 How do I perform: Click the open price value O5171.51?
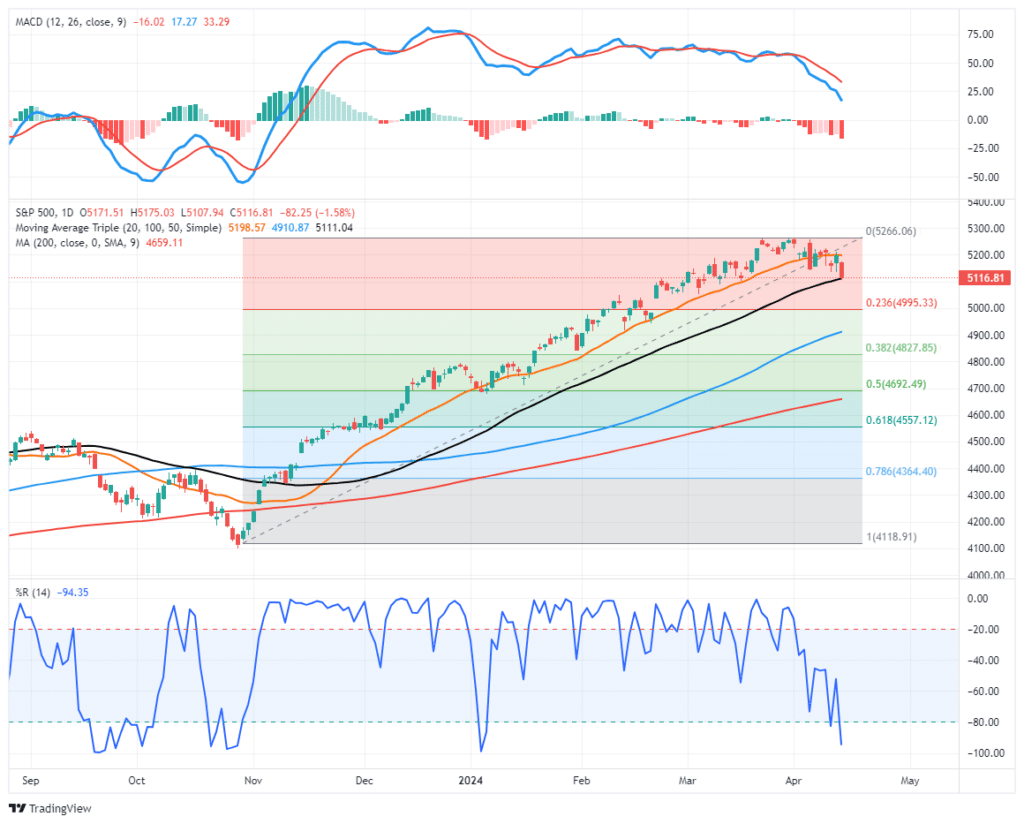102,213
